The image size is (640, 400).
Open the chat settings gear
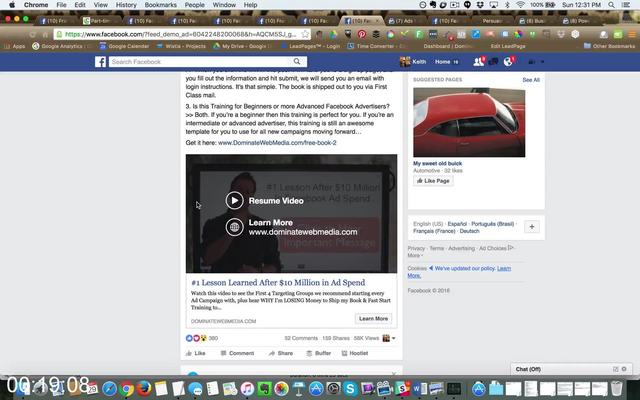(x=624, y=369)
